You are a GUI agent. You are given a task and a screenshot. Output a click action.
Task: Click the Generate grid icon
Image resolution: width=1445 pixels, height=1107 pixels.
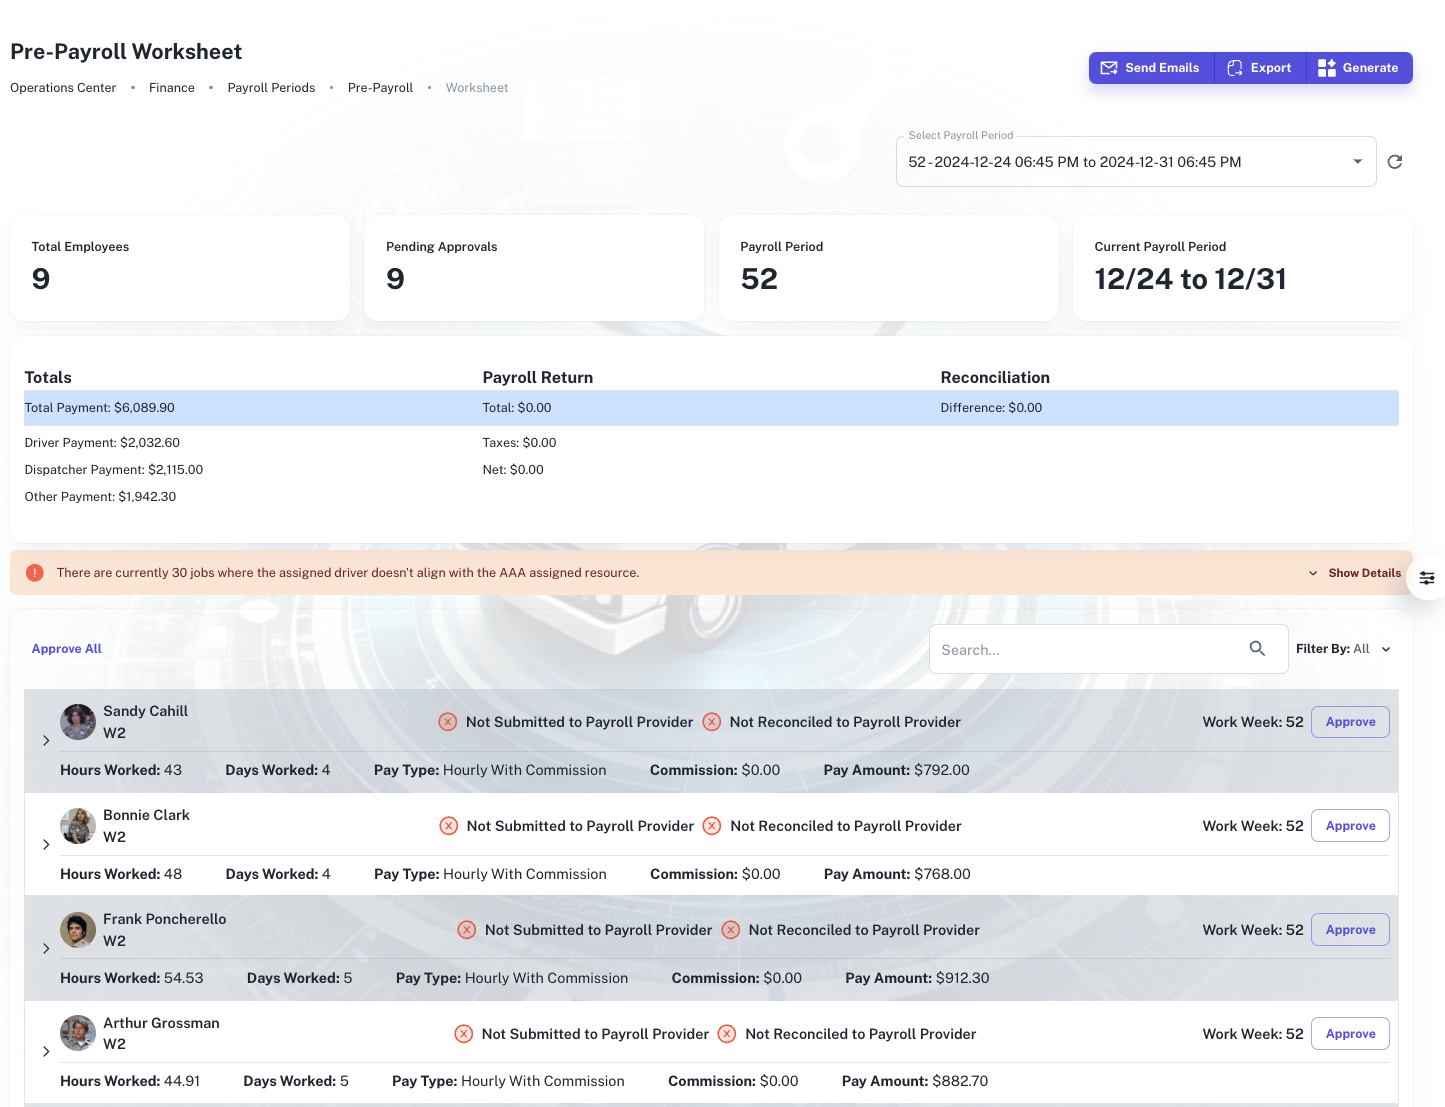pyautogui.click(x=1327, y=68)
